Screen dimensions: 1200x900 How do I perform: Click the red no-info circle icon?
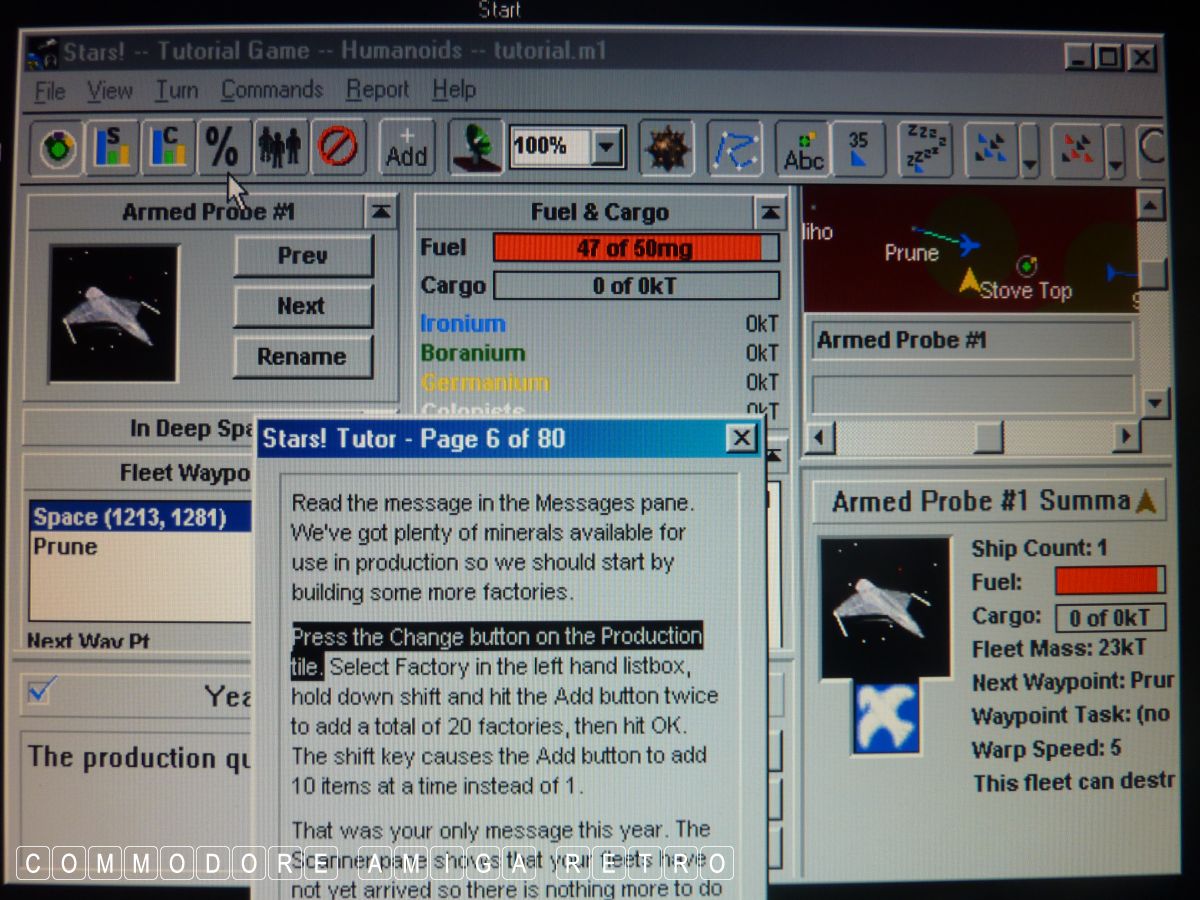[338, 148]
